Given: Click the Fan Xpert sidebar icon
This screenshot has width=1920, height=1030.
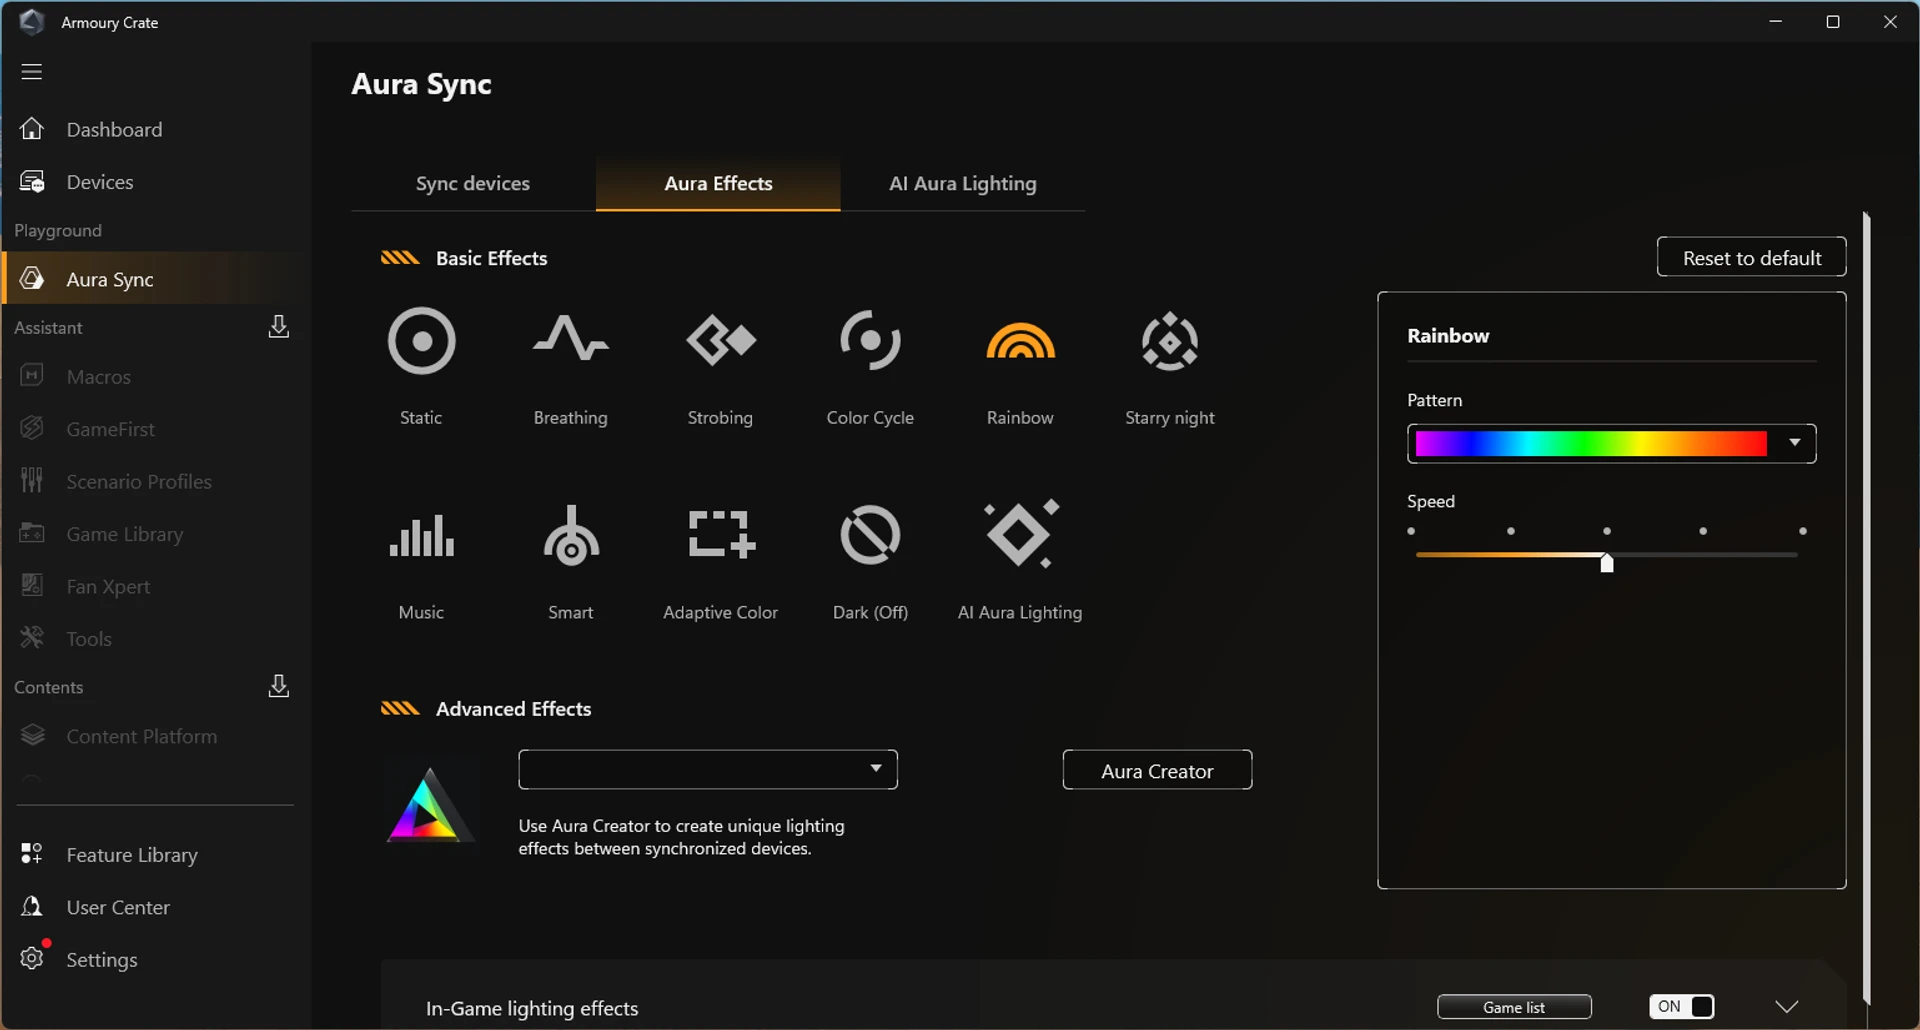Looking at the screenshot, I should pos(32,585).
